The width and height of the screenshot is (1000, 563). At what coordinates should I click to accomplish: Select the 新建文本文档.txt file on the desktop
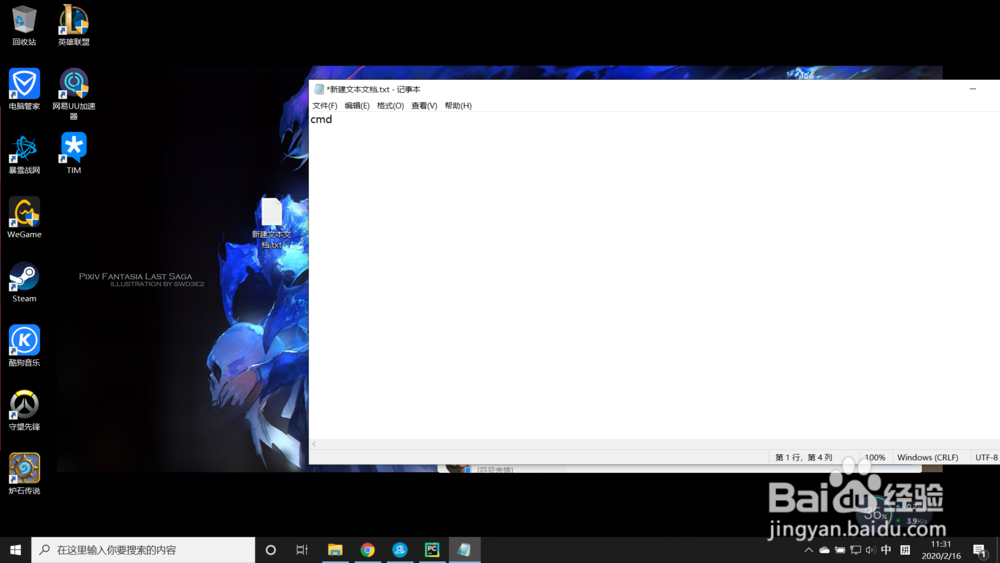(272, 223)
